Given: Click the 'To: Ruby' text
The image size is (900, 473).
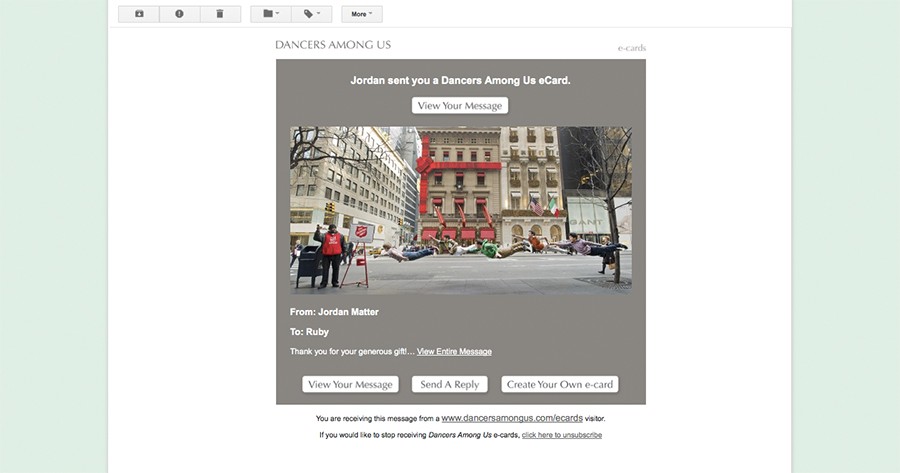Looking at the screenshot, I should click(x=309, y=332).
